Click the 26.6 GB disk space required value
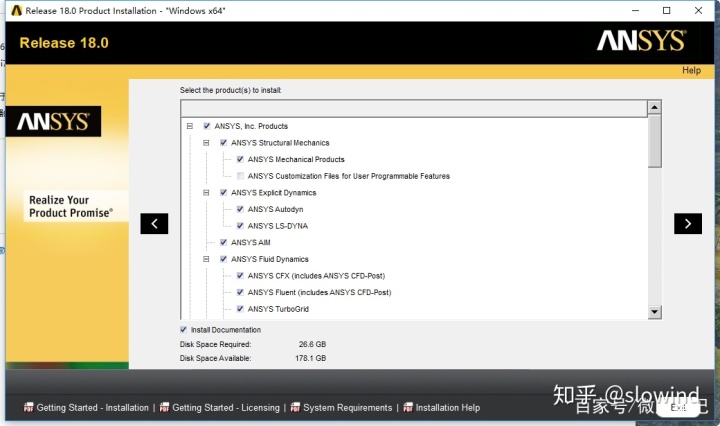This screenshot has height=426, width=720. point(312,344)
